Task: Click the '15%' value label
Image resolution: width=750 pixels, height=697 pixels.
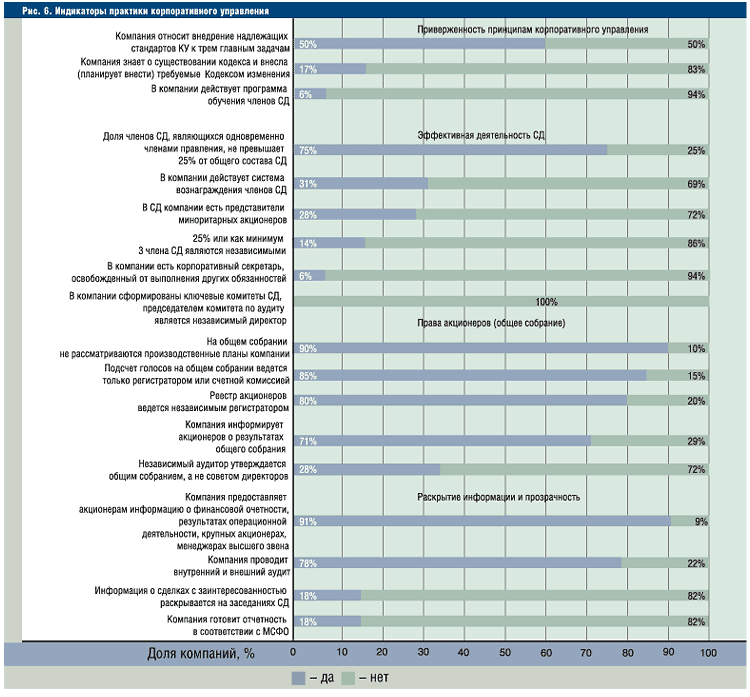Action: click(696, 376)
